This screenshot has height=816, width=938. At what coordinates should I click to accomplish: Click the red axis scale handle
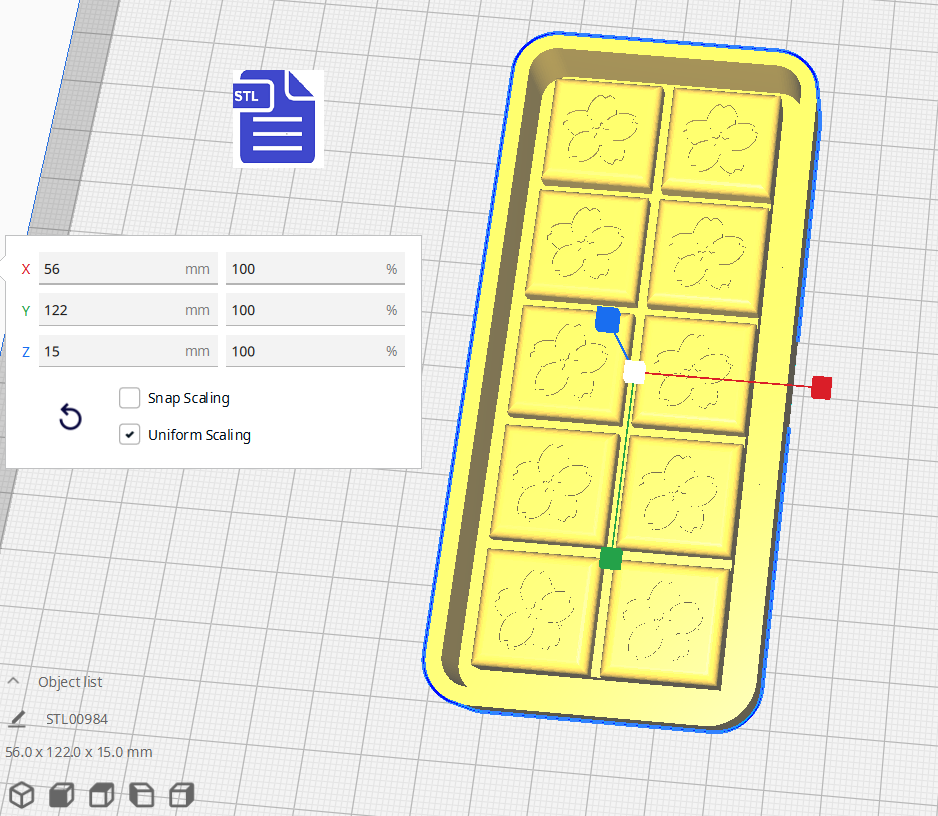tap(821, 388)
